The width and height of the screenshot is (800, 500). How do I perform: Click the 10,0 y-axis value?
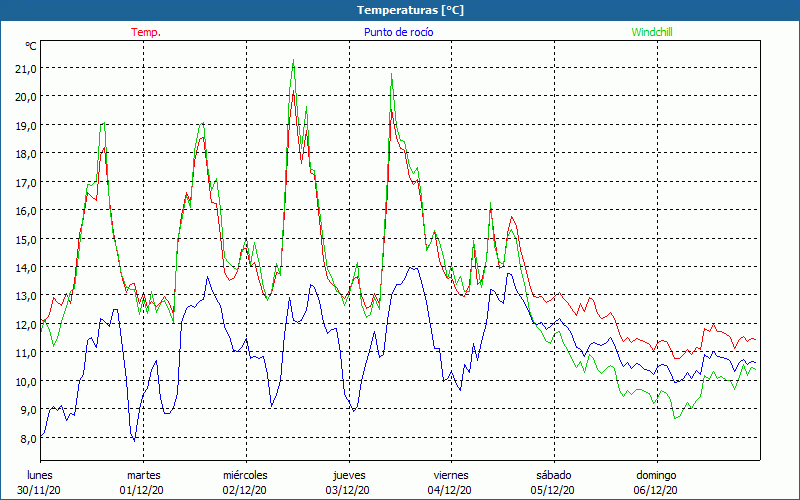click(26, 381)
